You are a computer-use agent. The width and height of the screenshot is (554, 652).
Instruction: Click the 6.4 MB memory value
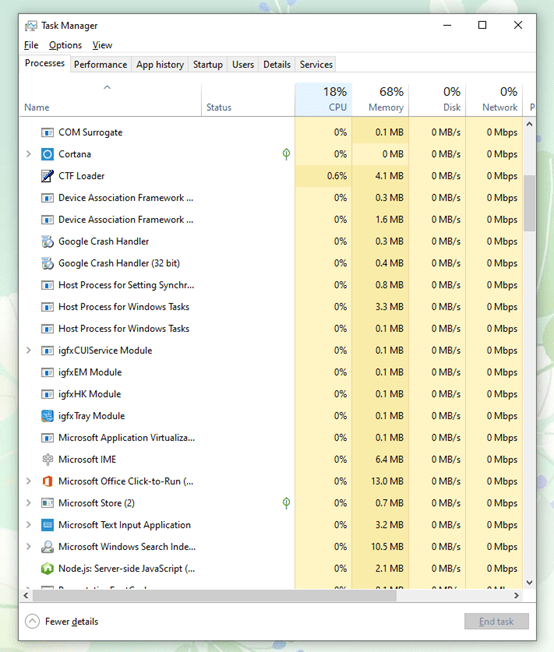coord(389,459)
